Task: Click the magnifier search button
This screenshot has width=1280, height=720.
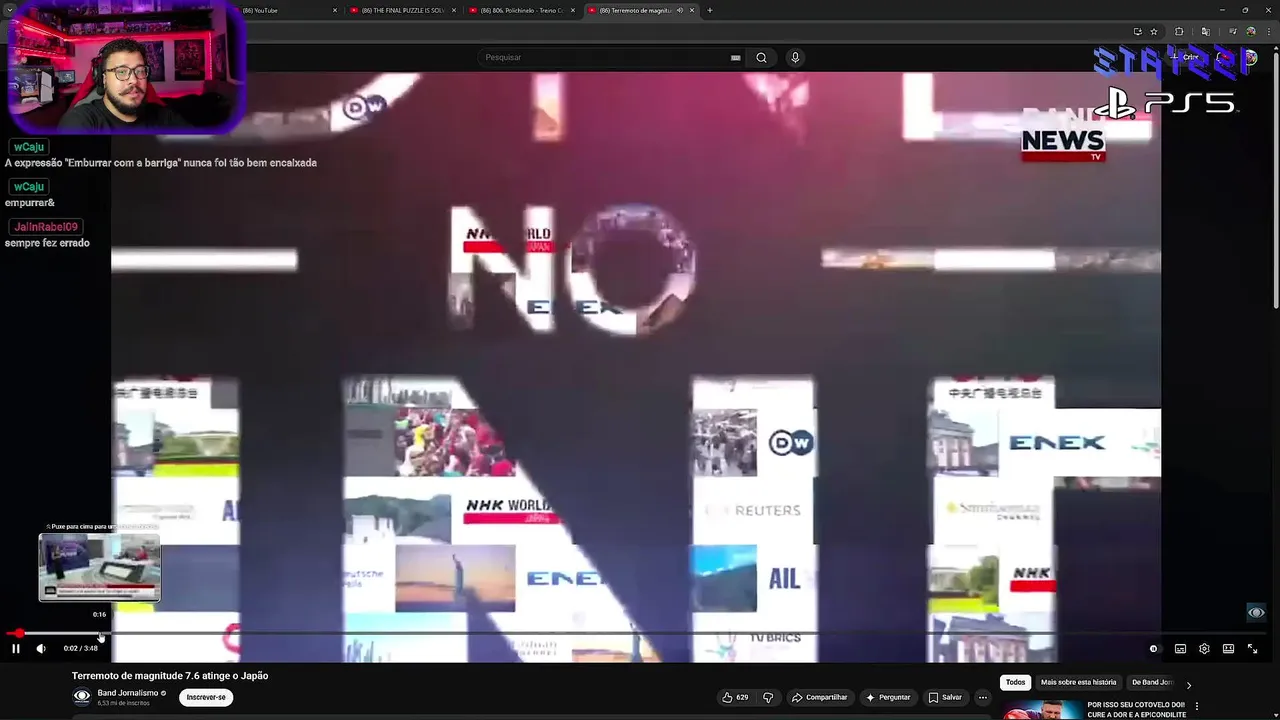Action: click(x=761, y=57)
